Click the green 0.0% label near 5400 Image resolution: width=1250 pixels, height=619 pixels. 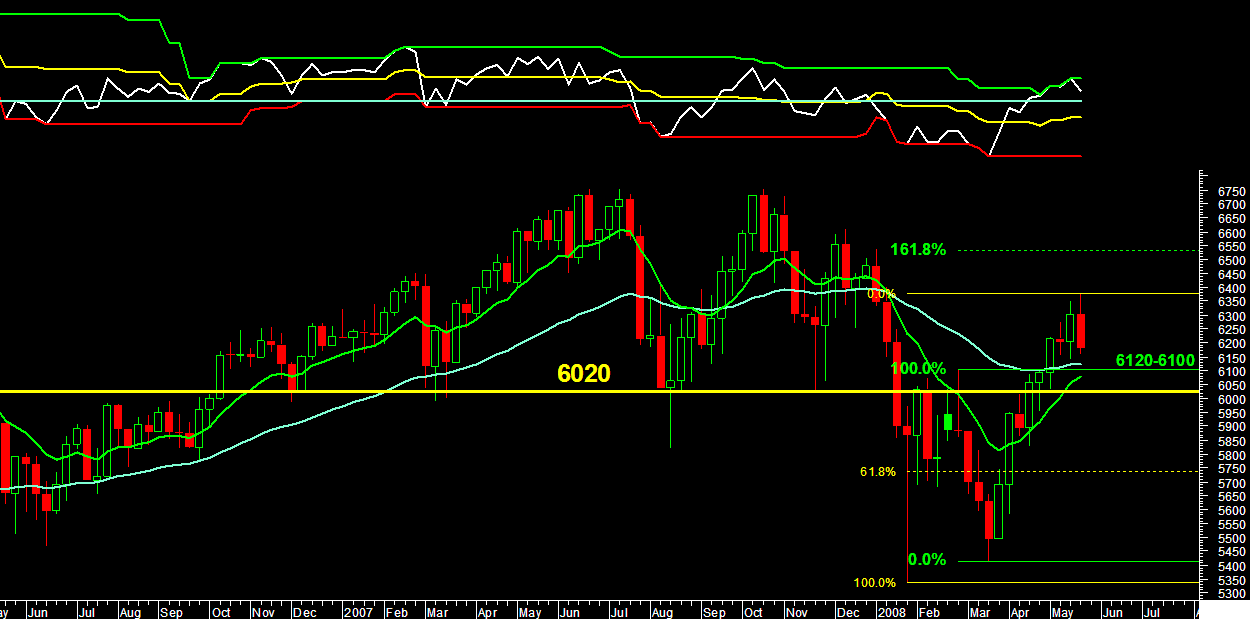(926, 560)
